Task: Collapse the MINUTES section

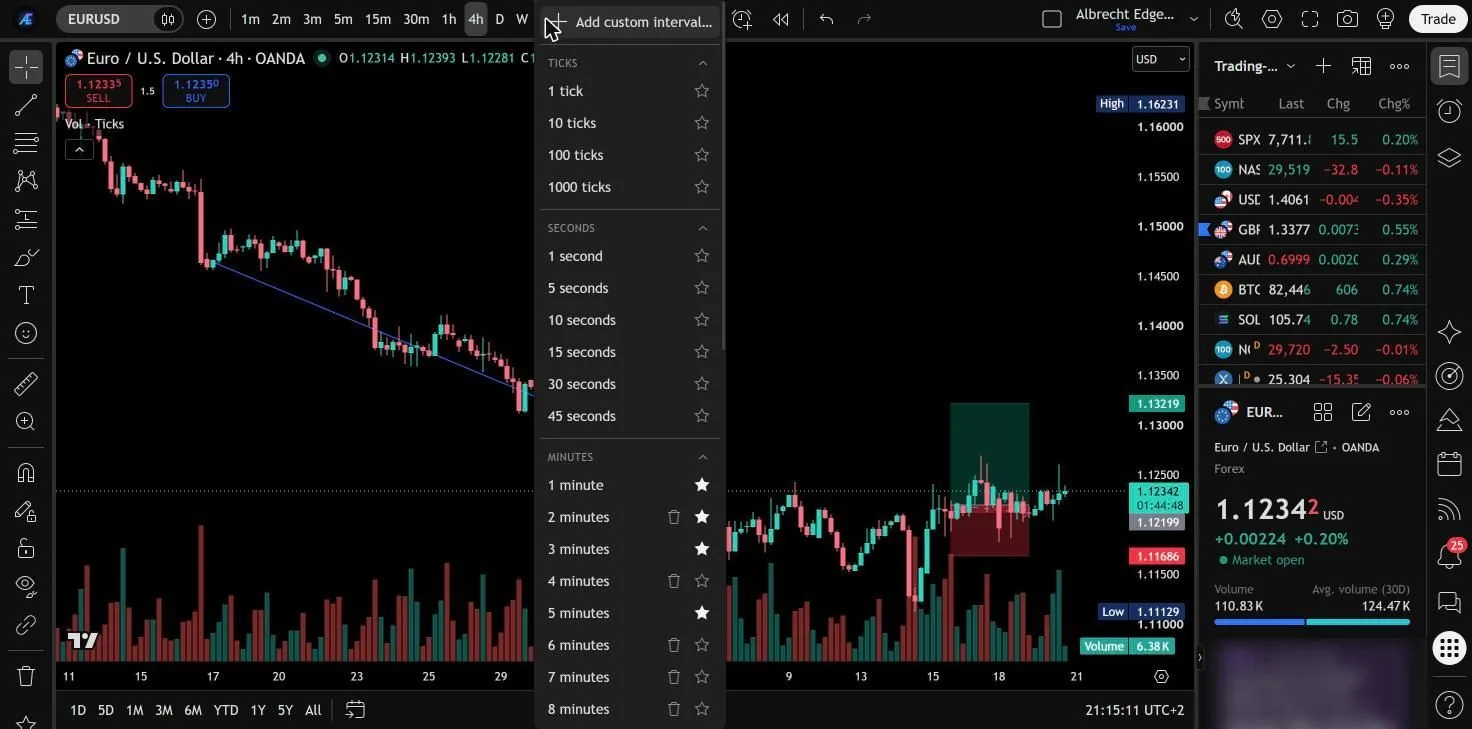Action: (x=702, y=457)
